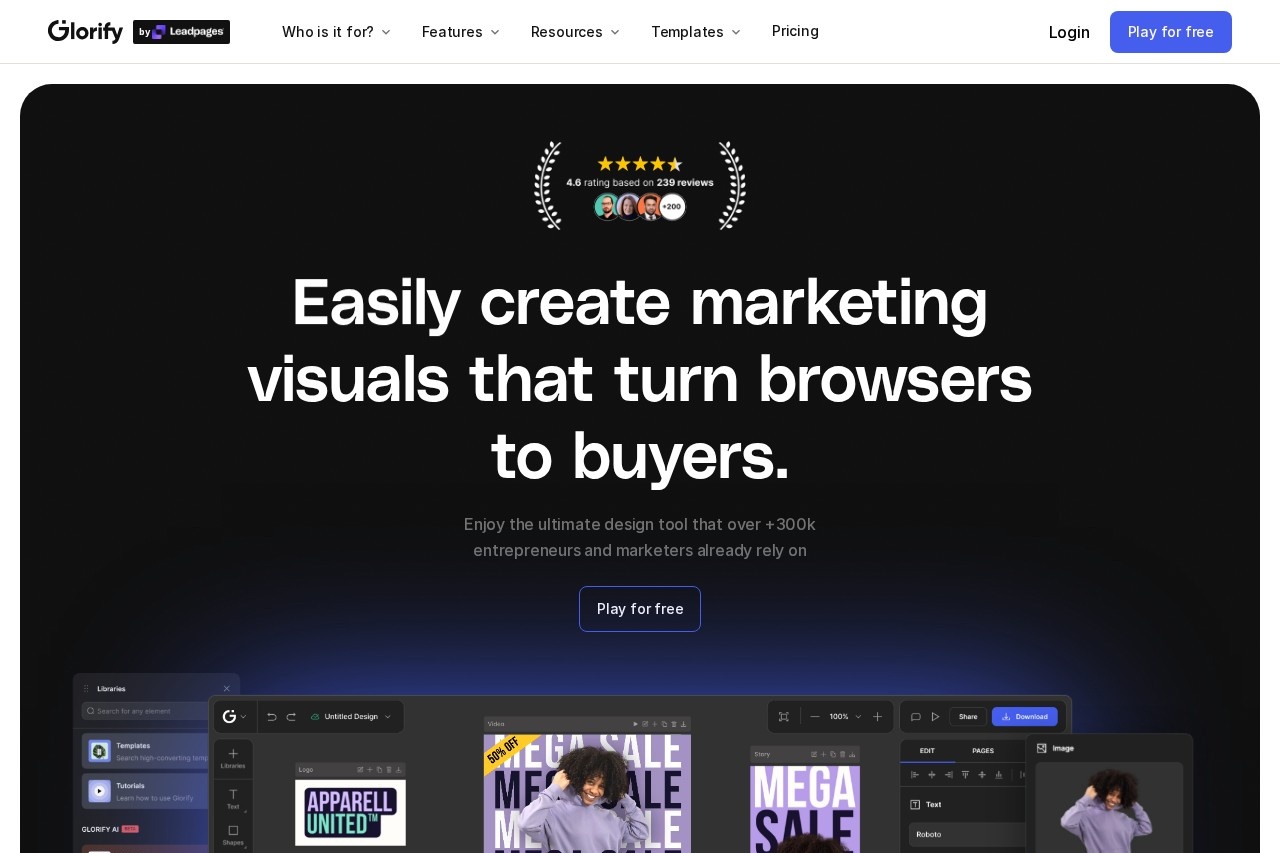Click the Login link
The width and height of the screenshot is (1280, 853).
[1069, 32]
